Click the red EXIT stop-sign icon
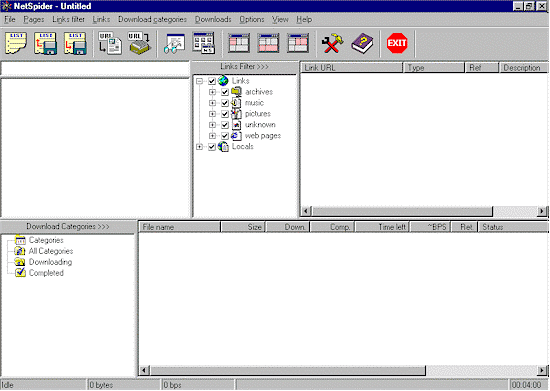The image size is (550, 391). coord(397,43)
